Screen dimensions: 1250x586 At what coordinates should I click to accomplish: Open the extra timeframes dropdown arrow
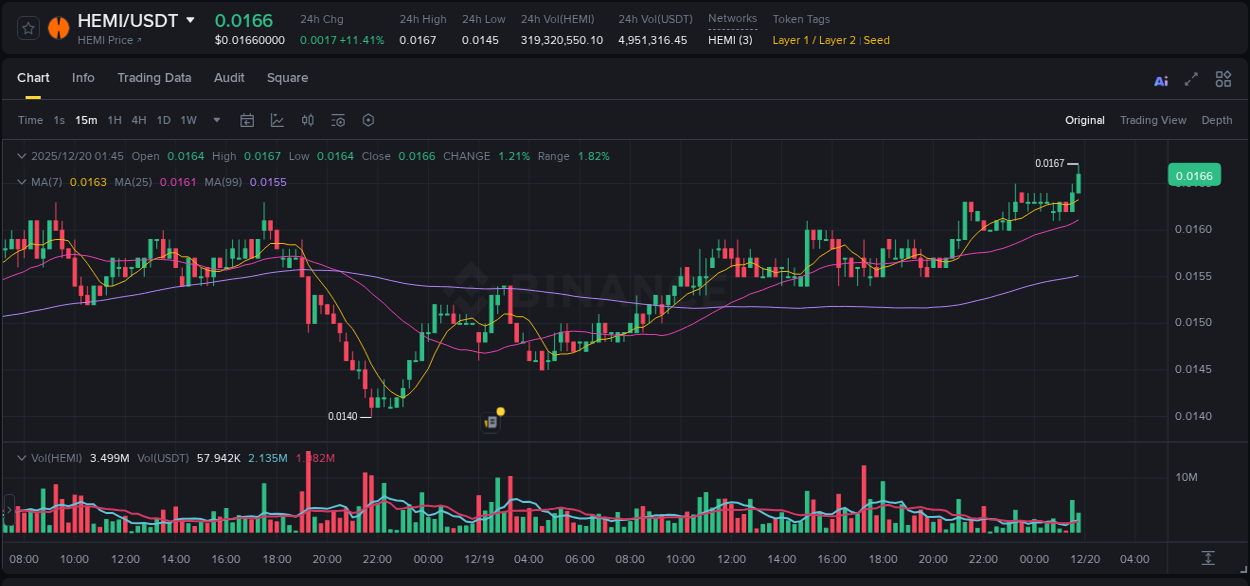click(215, 120)
